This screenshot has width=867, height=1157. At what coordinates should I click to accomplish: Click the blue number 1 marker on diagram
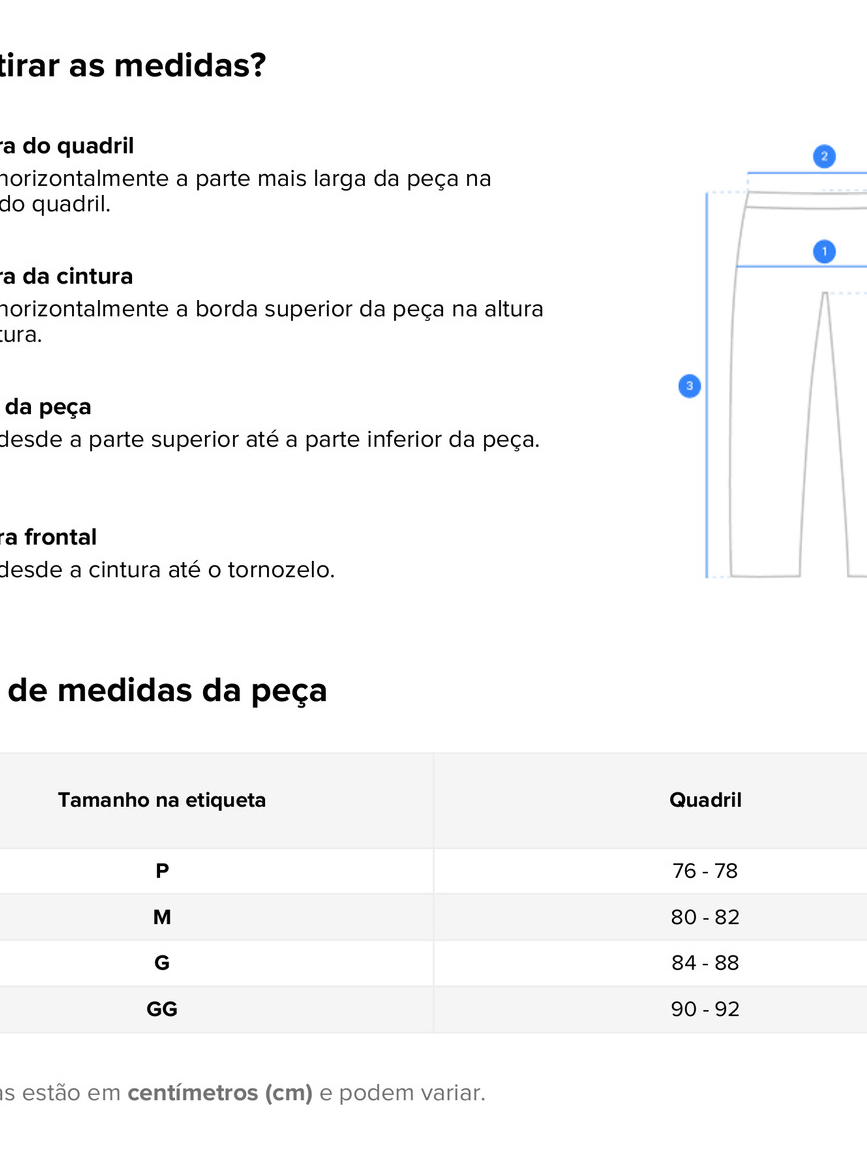pos(824,251)
